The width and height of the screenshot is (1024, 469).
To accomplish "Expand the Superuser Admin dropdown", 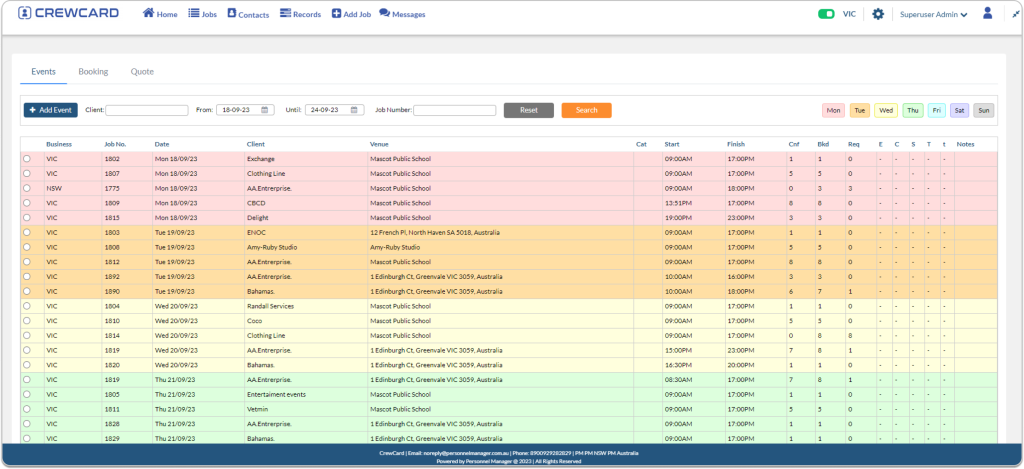I will [x=933, y=15].
